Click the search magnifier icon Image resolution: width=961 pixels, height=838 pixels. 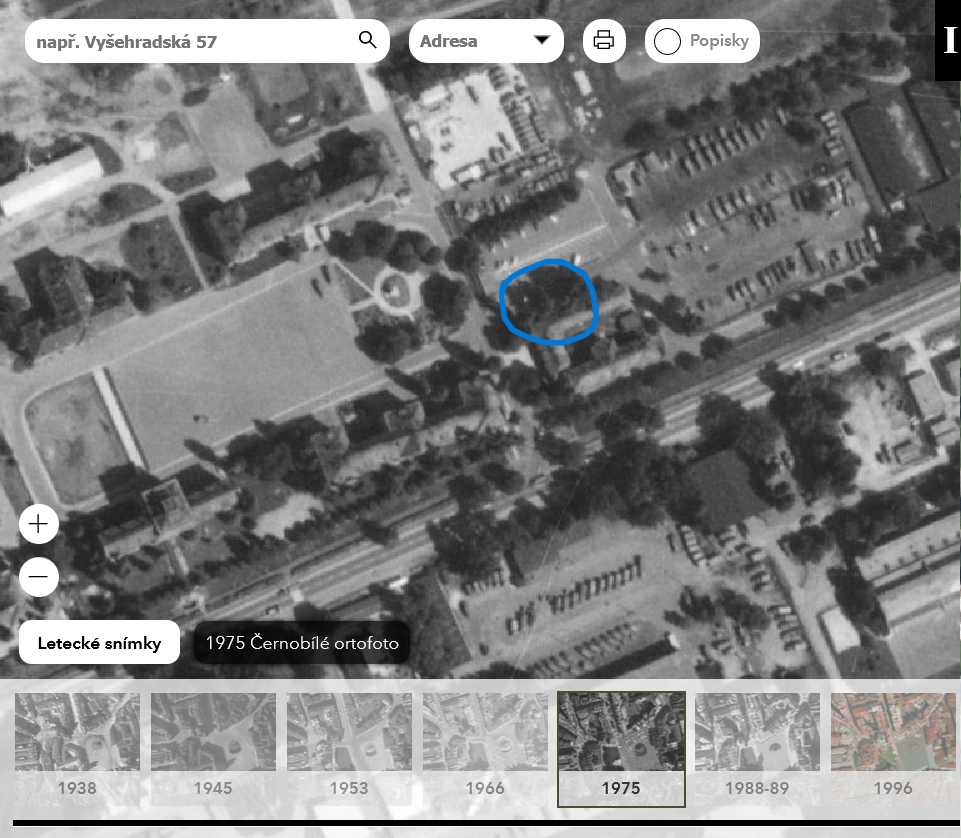point(367,40)
